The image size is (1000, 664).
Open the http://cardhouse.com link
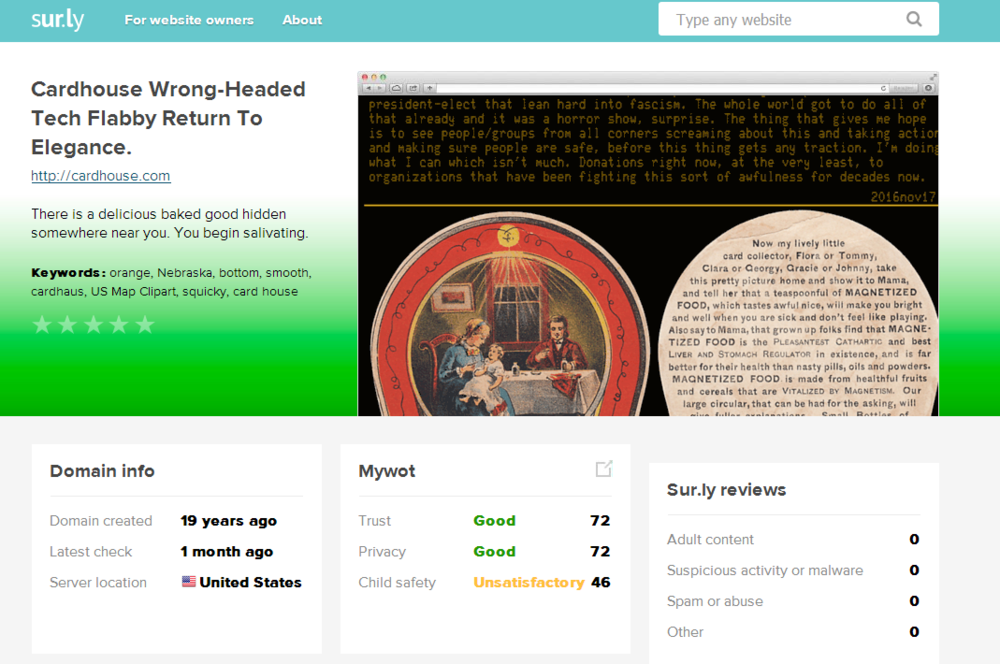point(101,175)
